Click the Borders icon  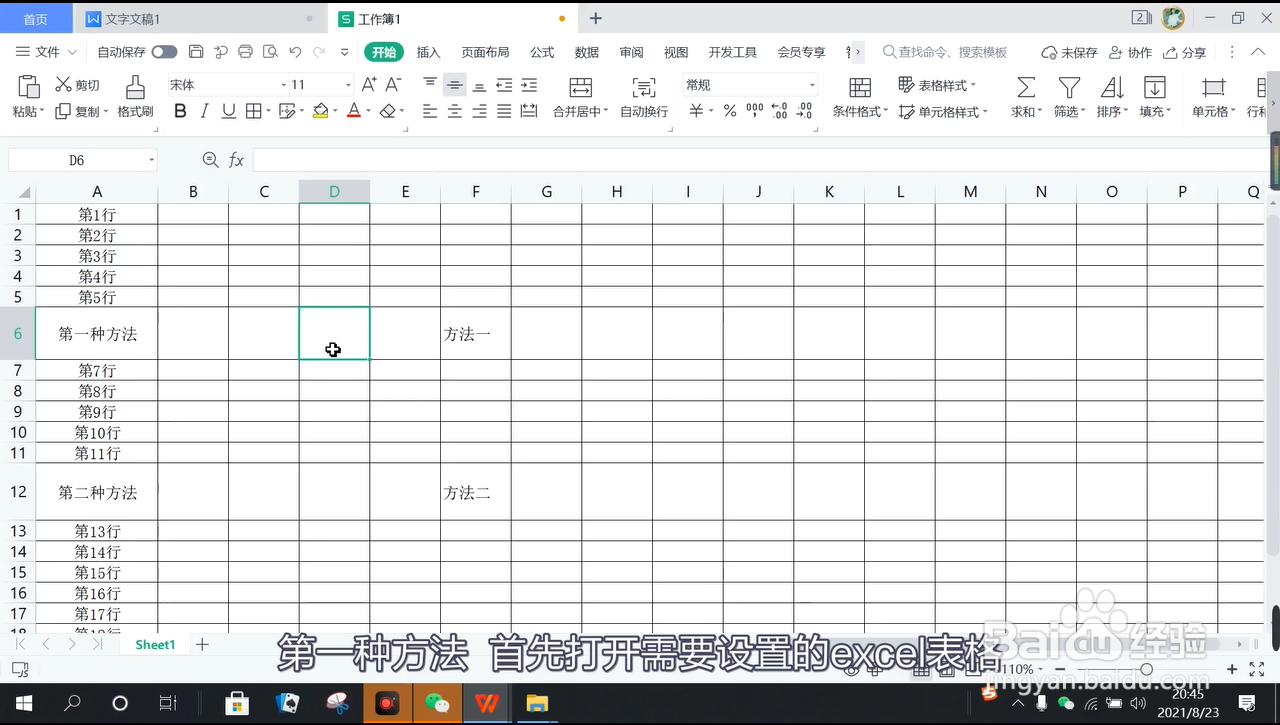pyautogui.click(x=253, y=111)
